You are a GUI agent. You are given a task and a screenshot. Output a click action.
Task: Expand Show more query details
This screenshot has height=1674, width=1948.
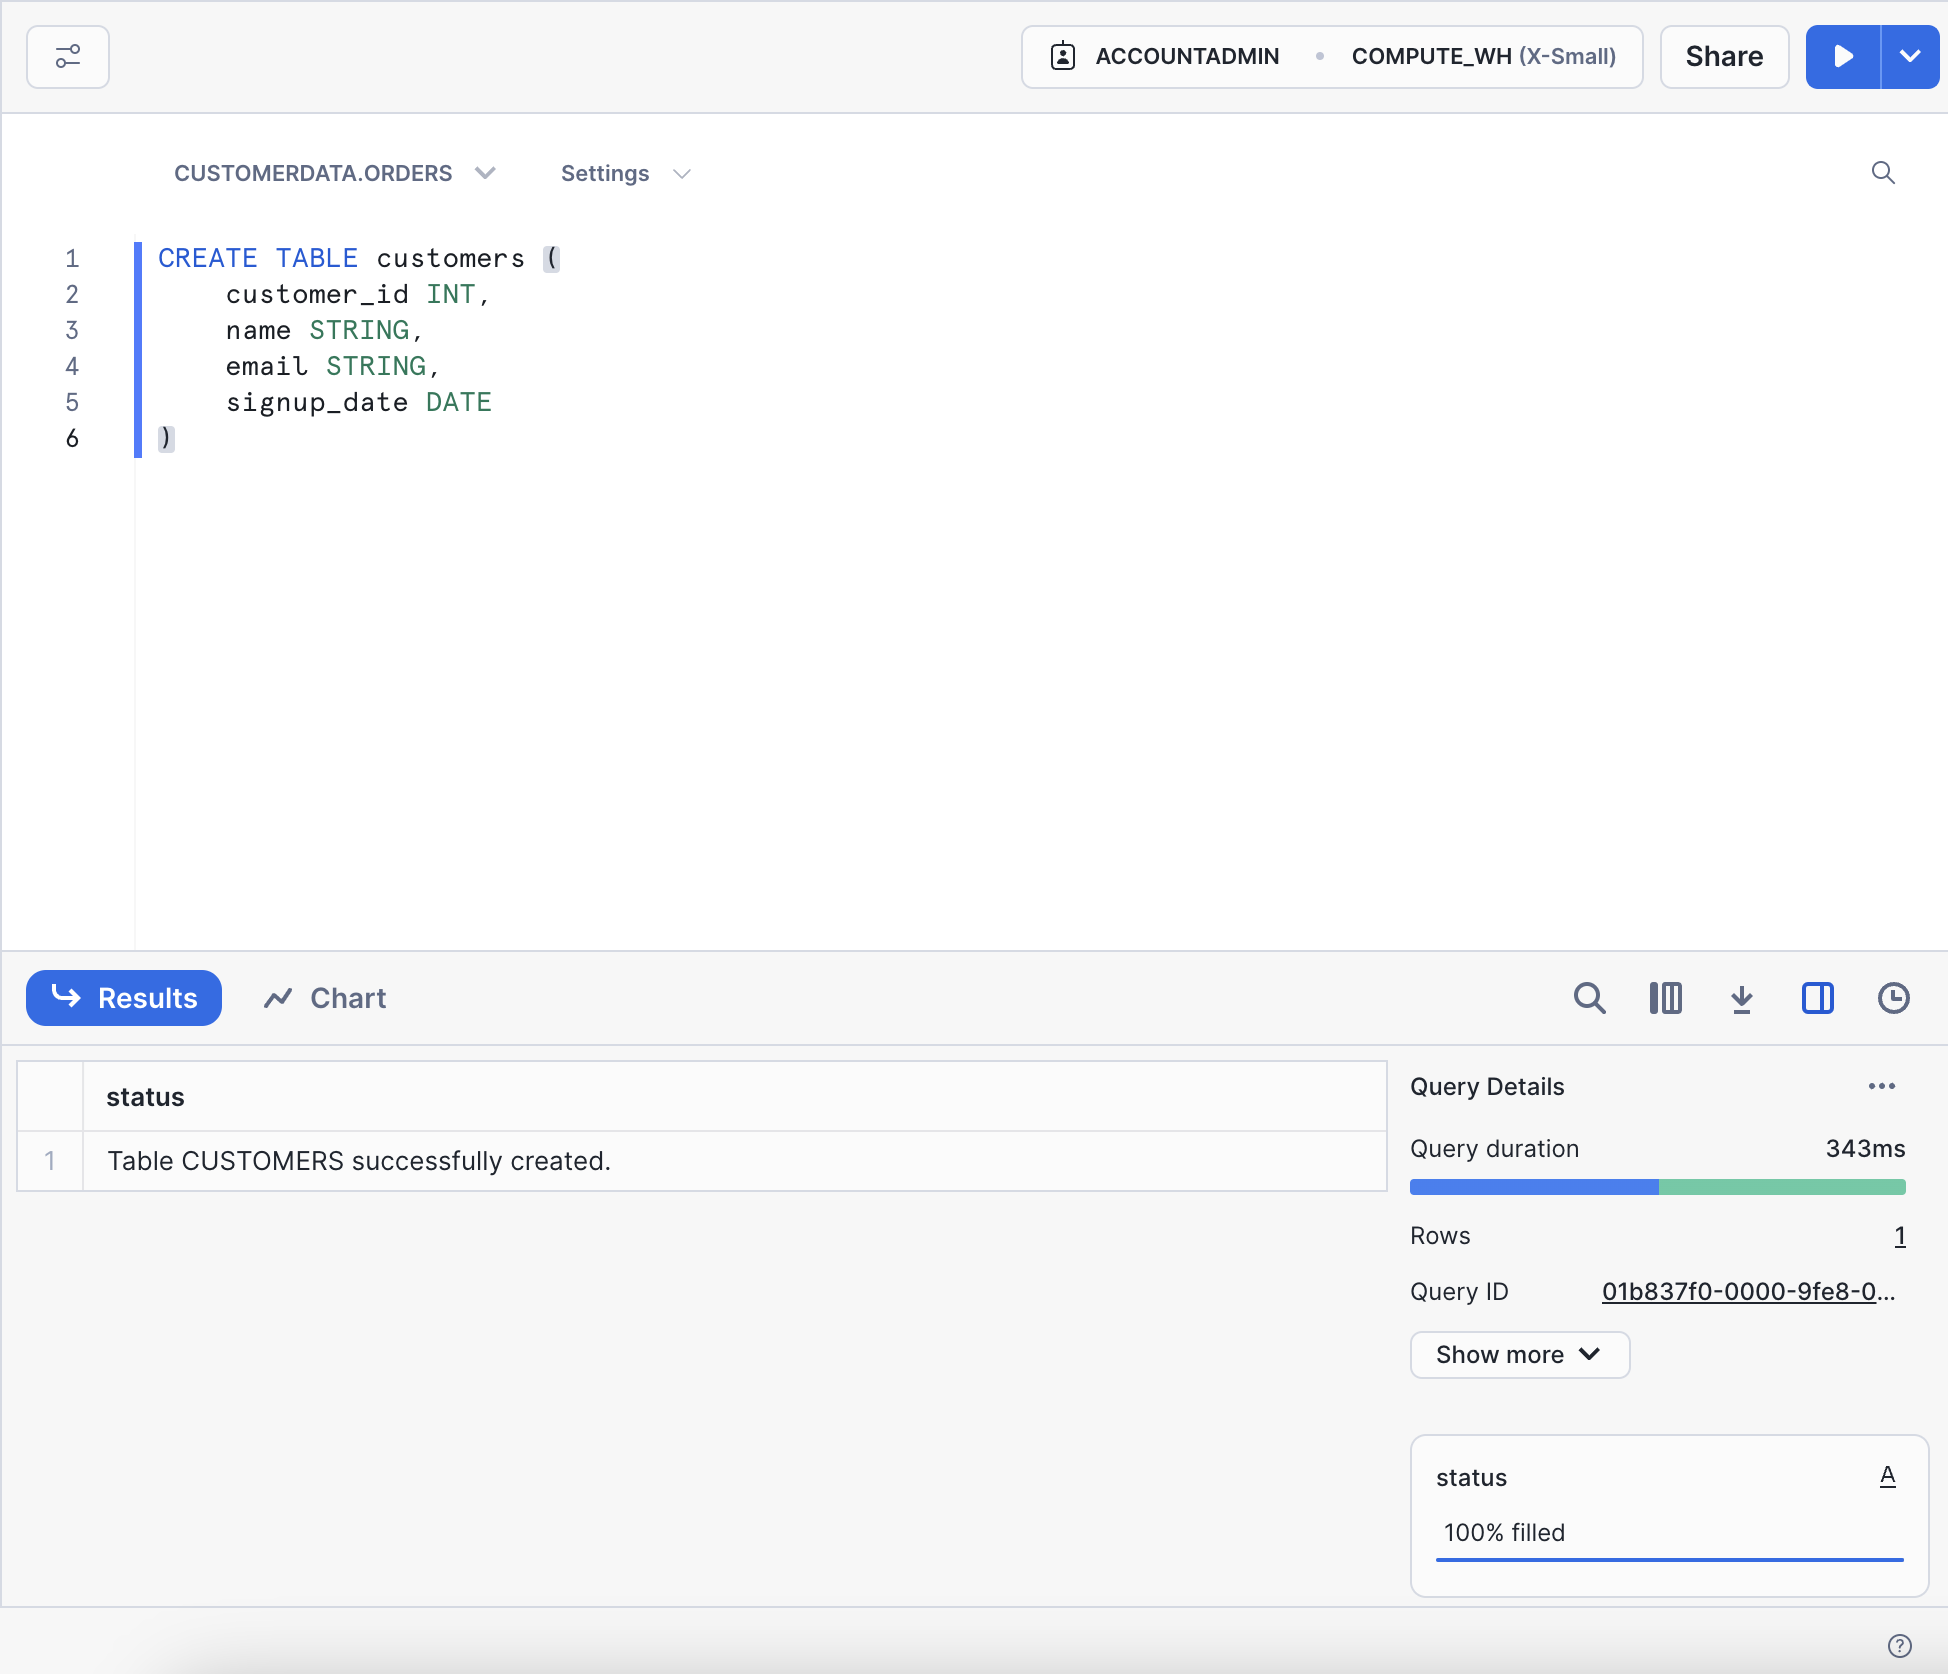(1520, 1355)
